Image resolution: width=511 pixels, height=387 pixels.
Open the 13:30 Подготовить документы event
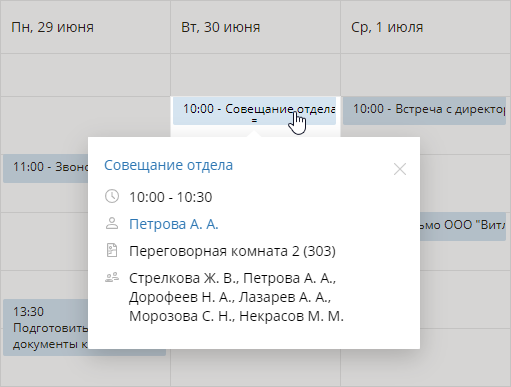point(46,327)
